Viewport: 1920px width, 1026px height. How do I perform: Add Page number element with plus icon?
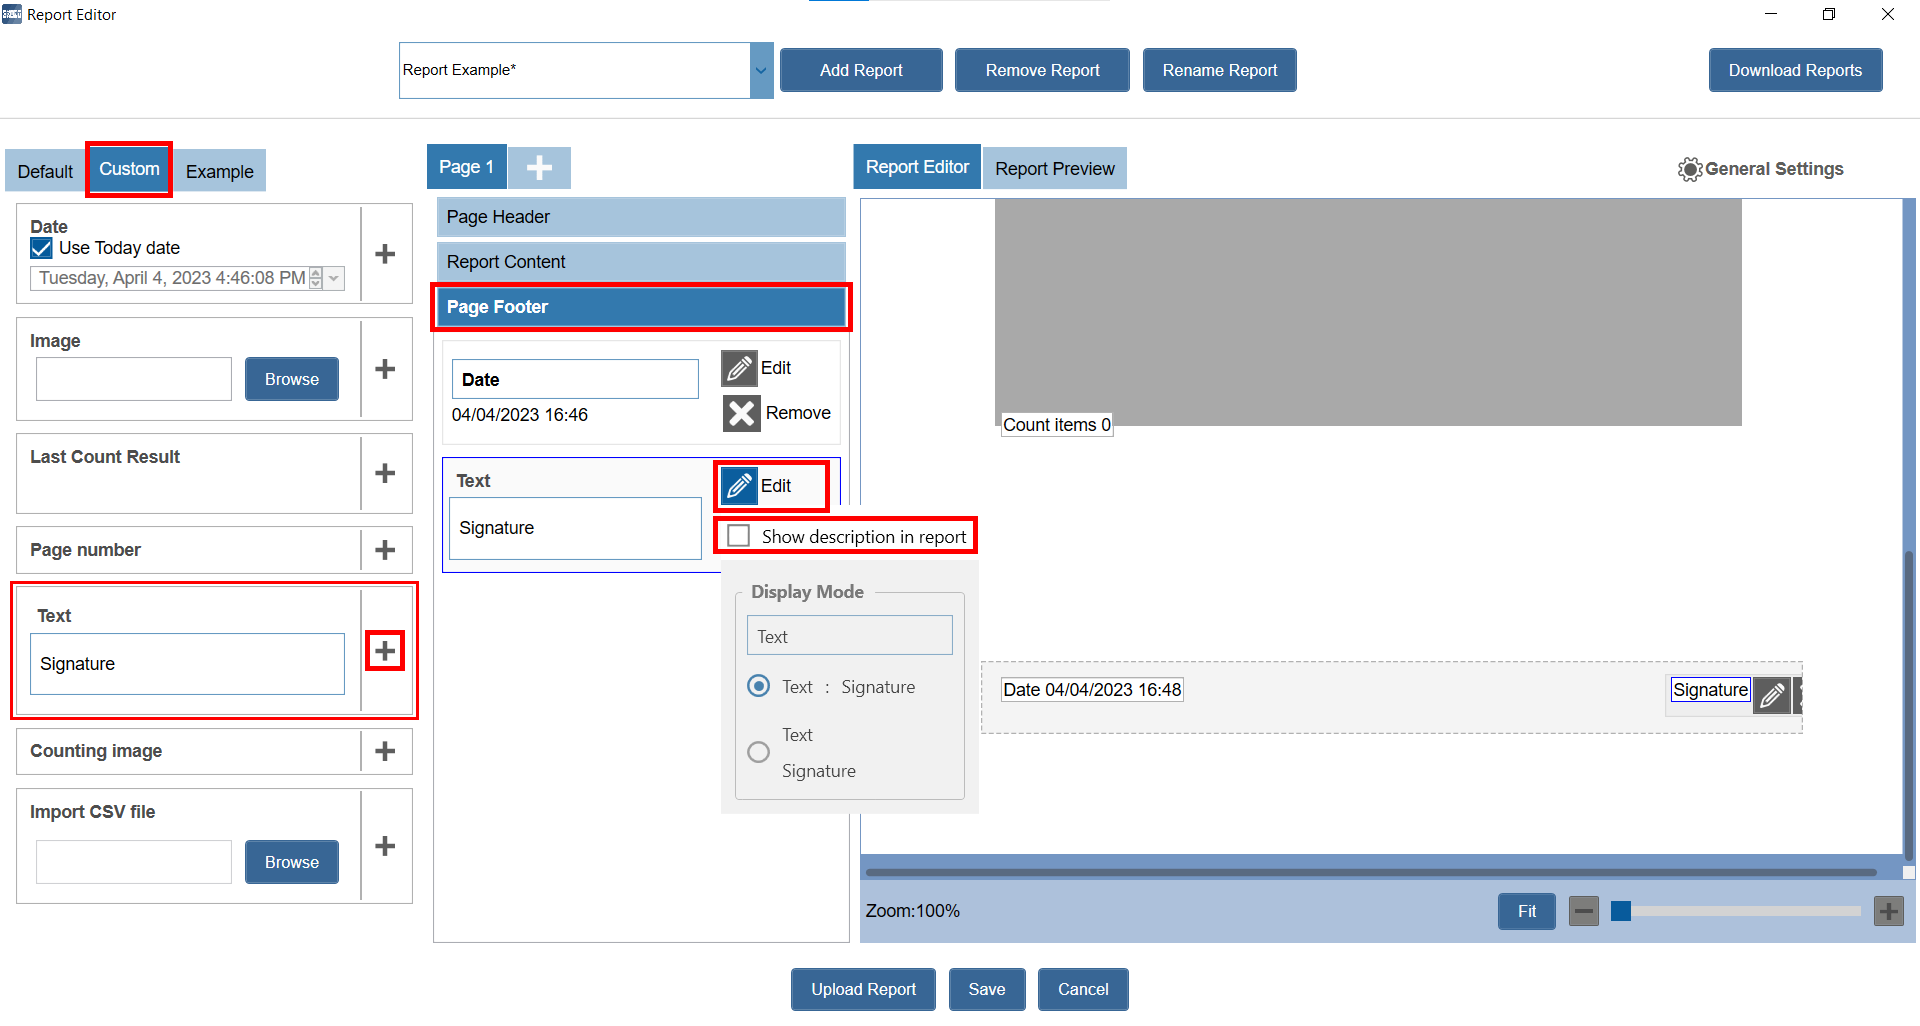385,550
